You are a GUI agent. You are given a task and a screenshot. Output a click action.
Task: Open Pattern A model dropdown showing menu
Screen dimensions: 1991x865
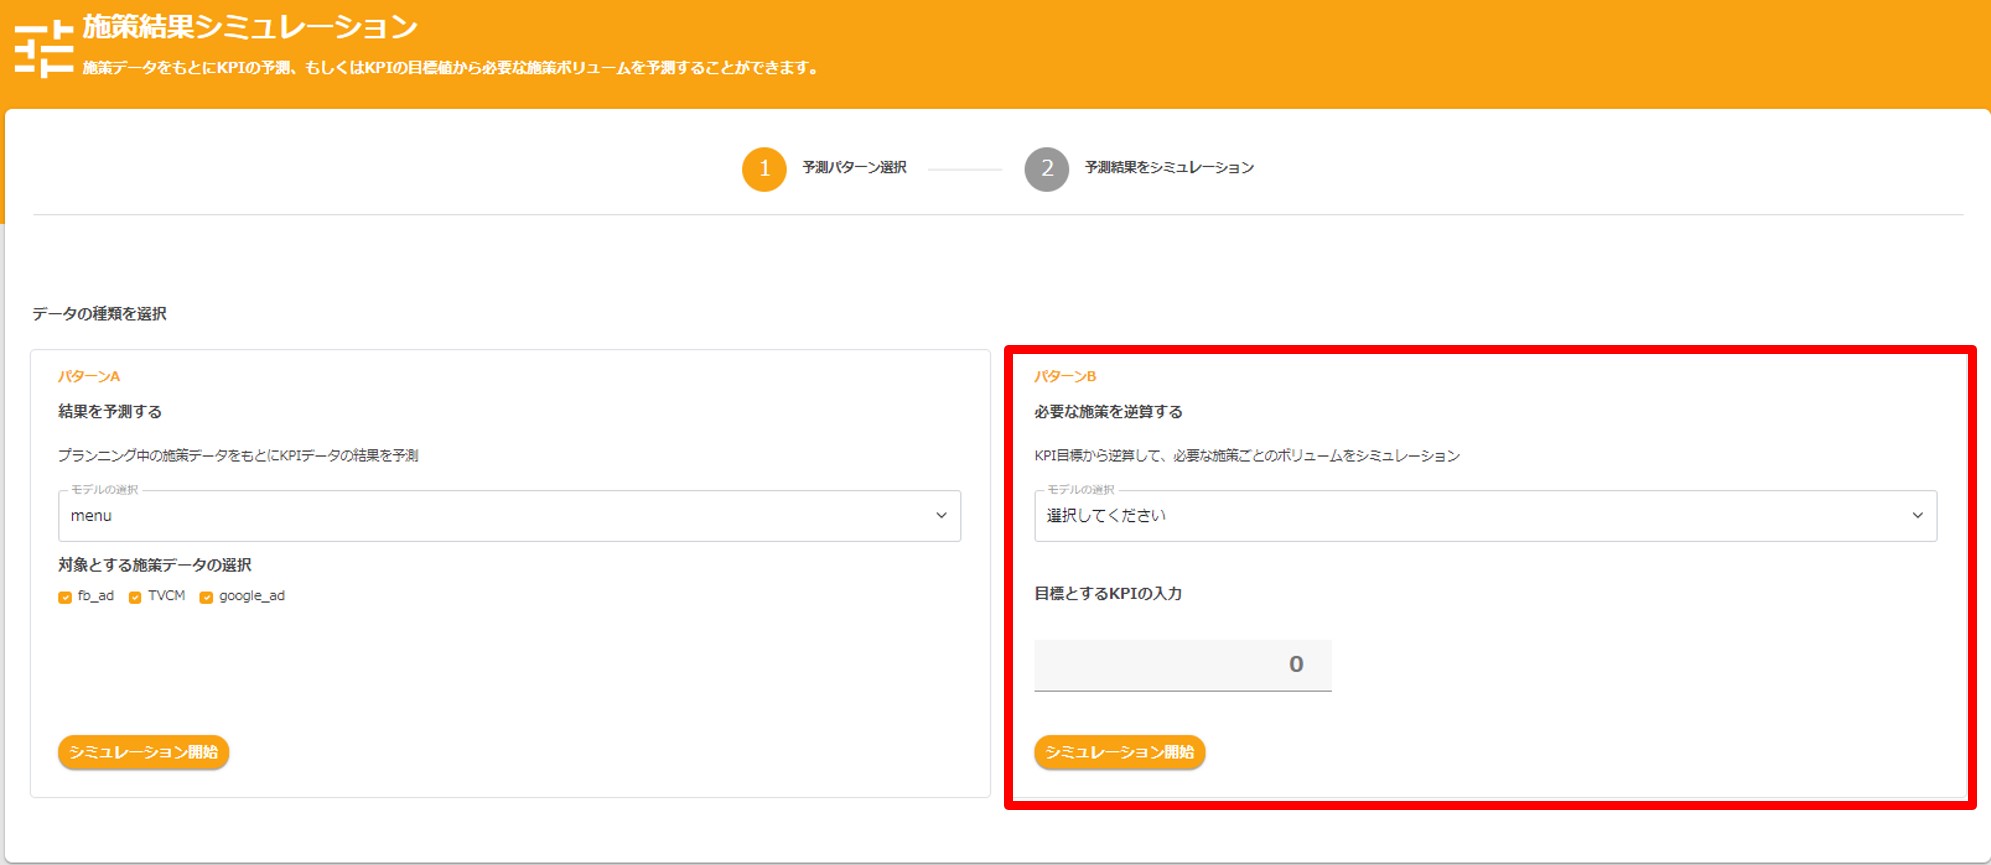pos(509,515)
